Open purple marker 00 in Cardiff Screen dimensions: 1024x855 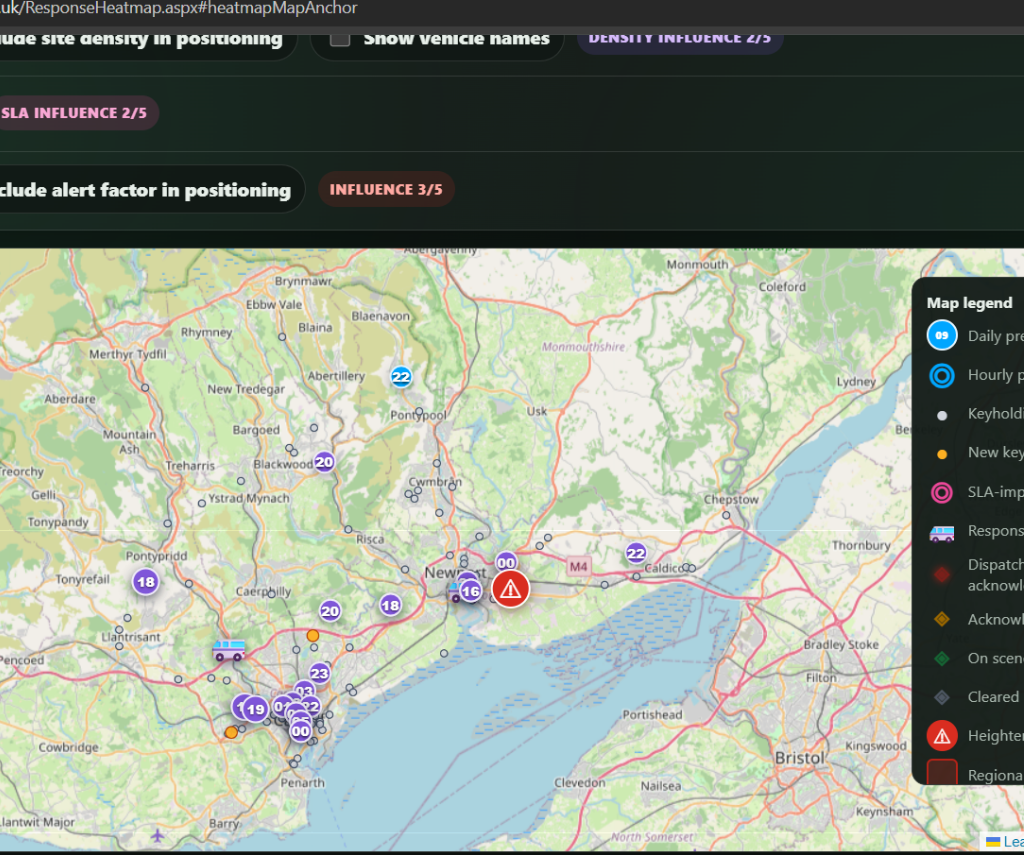pyautogui.click(x=300, y=731)
